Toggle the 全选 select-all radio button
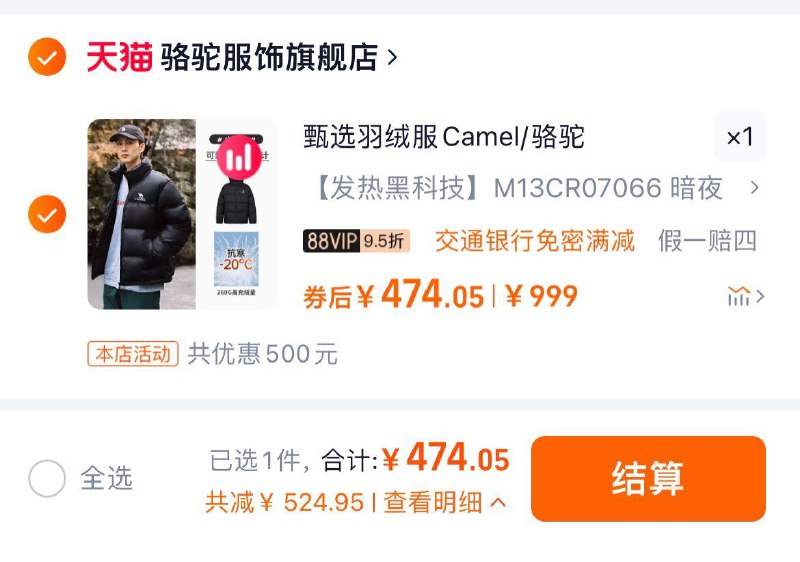The image size is (800, 562). click(x=47, y=478)
